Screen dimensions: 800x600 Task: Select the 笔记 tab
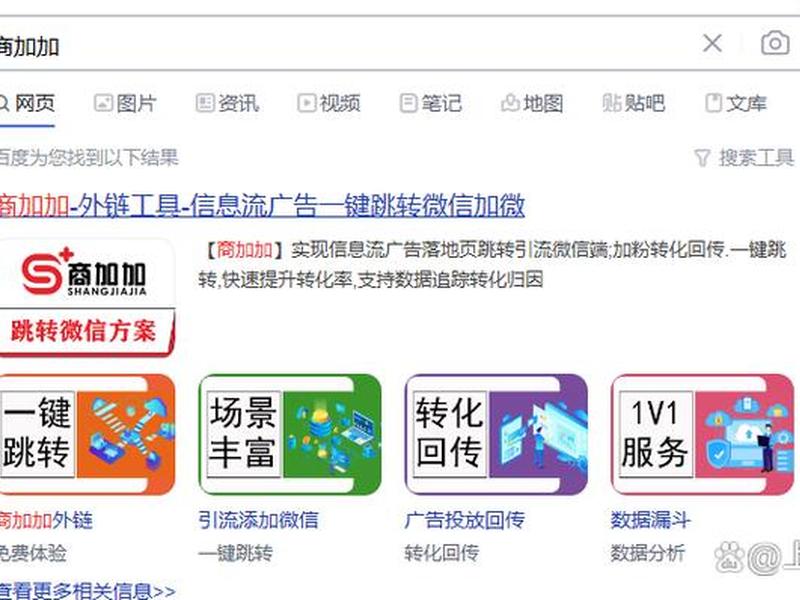[431, 104]
